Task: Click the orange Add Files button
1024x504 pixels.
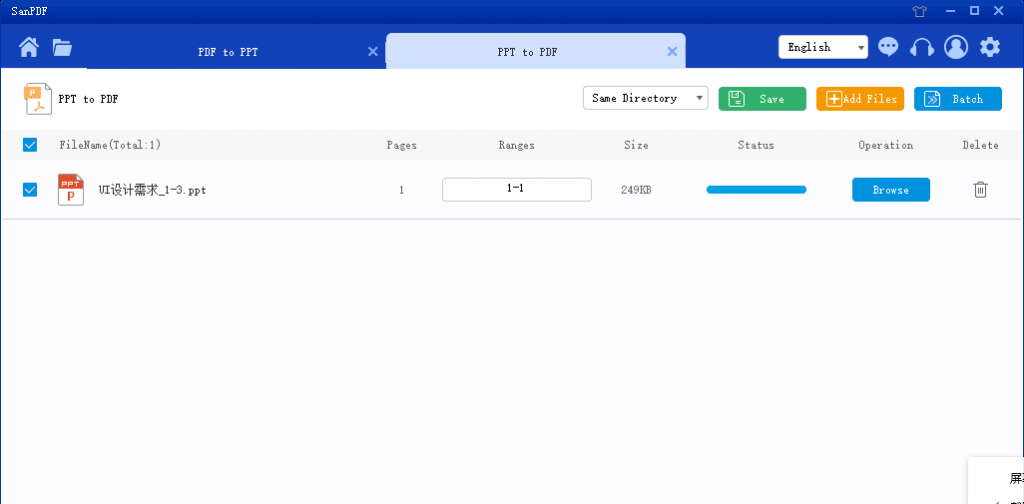Action: click(x=860, y=99)
